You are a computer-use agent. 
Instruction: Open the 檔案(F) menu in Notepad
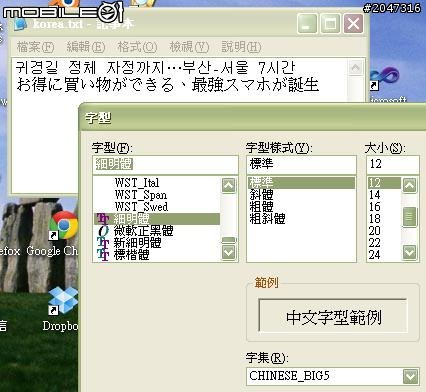[x=35, y=47]
